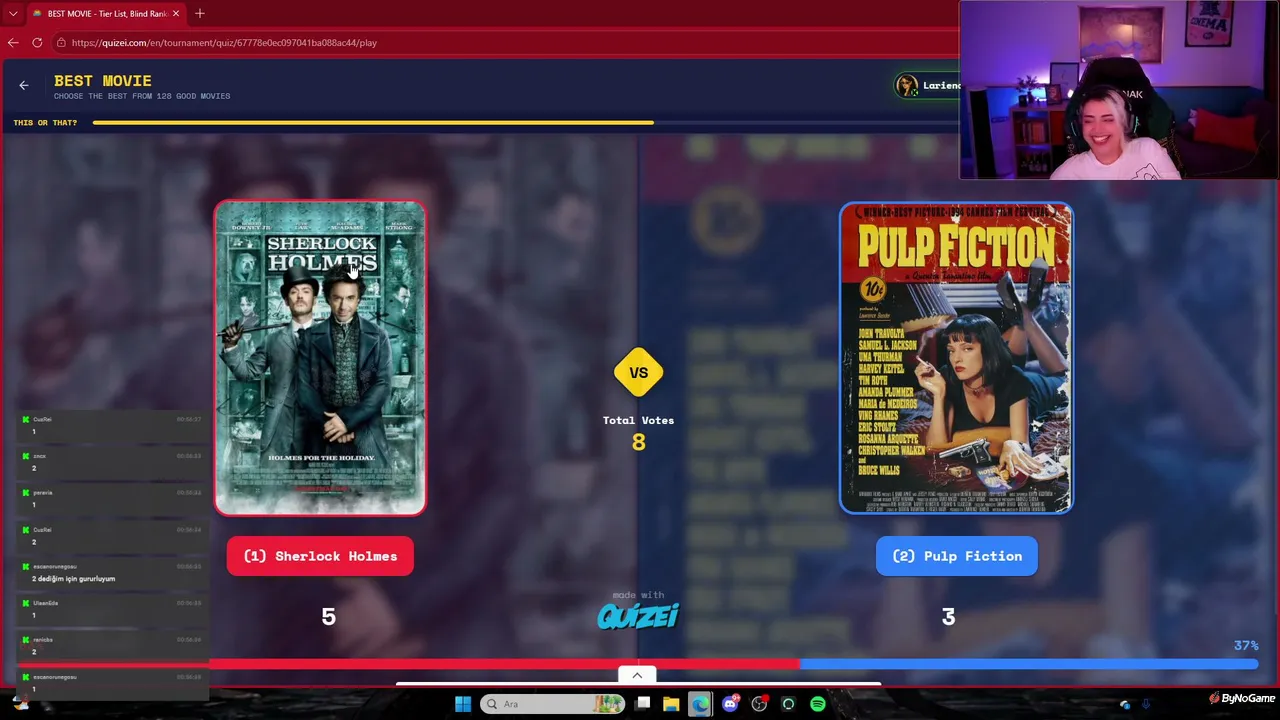Click 'CHOOSE THE BEST FROM 128 GOOD MOVIES' subtitle

coord(142,96)
